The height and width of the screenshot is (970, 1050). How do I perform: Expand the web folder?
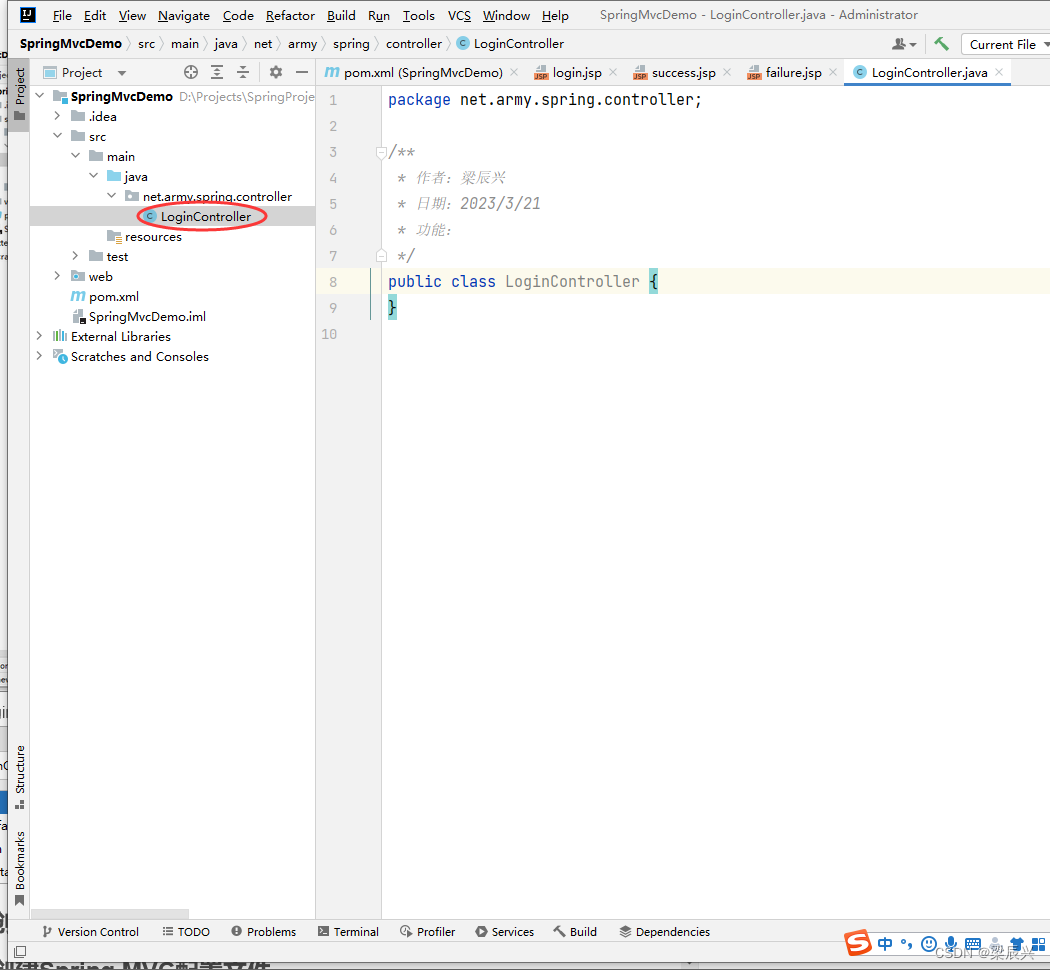pyautogui.click(x=58, y=276)
